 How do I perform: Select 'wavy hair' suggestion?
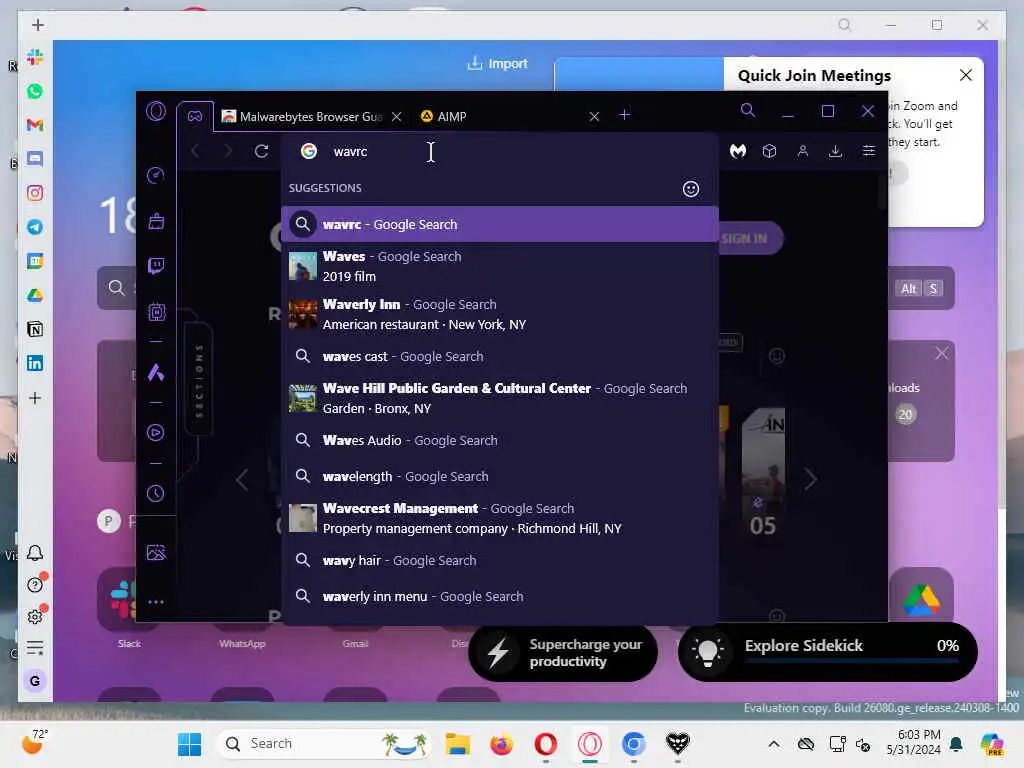click(500, 560)
